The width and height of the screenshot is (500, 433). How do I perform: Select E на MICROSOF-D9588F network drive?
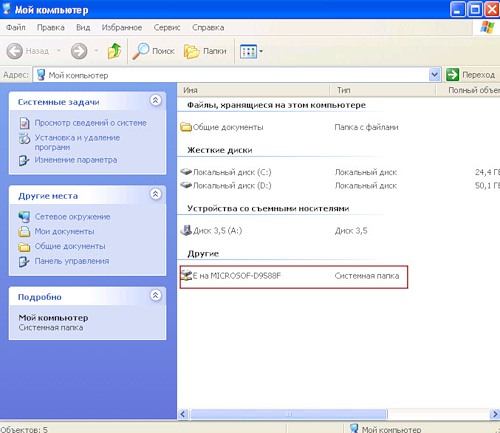click(x=231, y=276)
